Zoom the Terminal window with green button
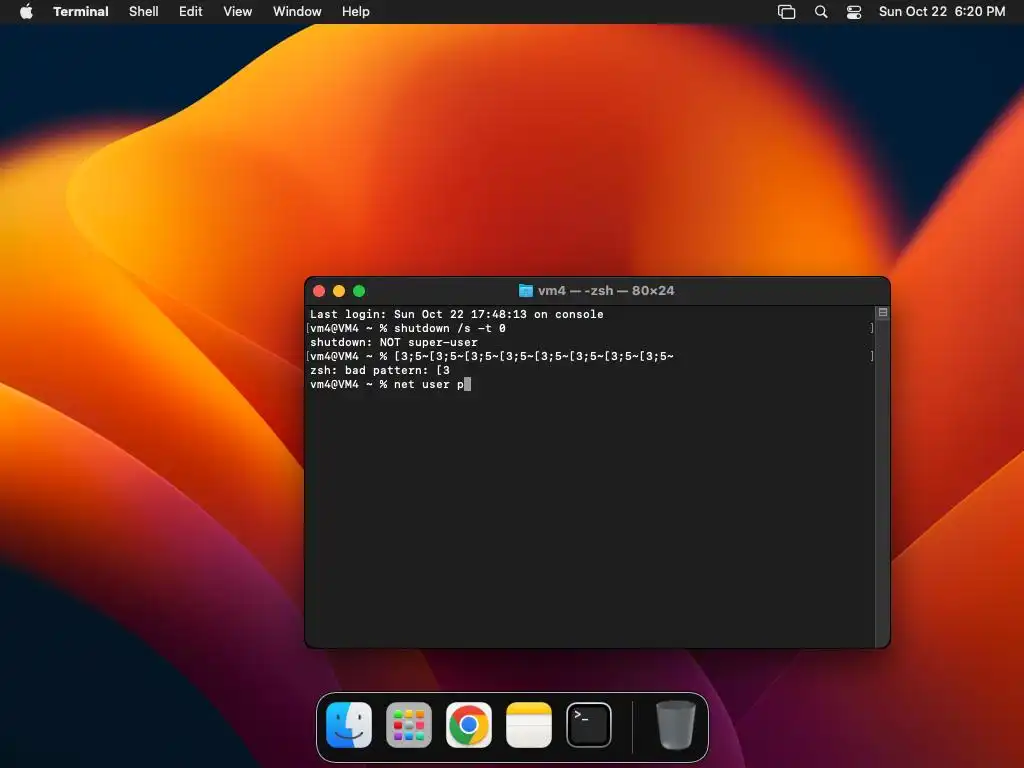This screenshot has height=768, width=1024. 359,291
